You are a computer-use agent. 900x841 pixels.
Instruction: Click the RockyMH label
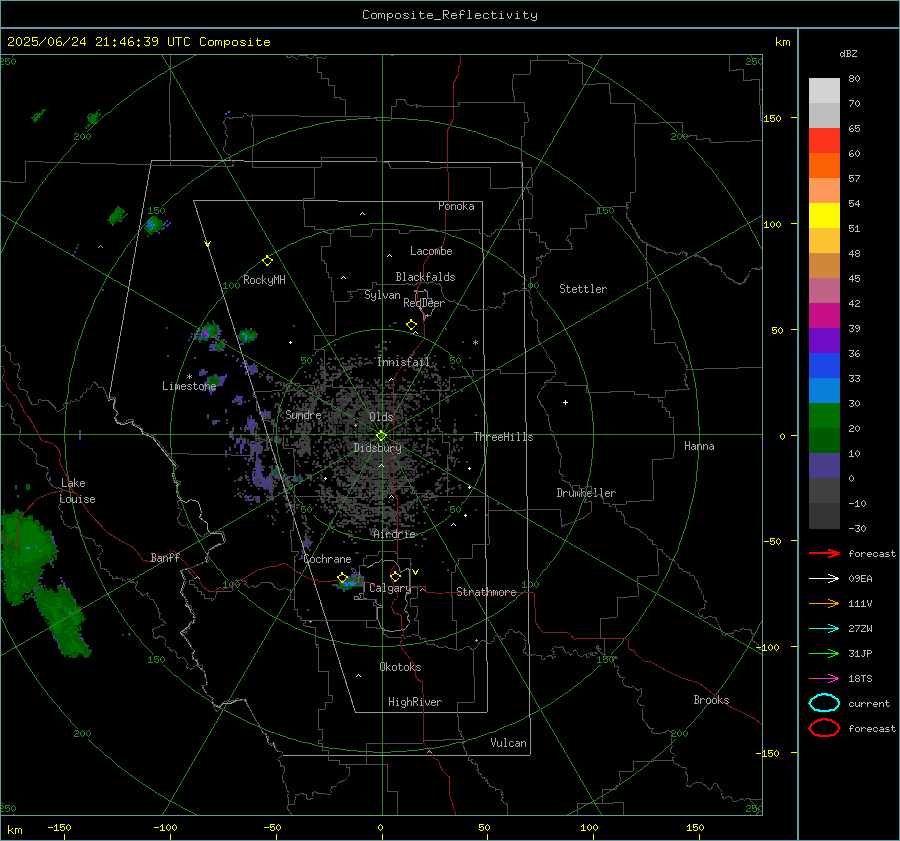click(264, 280)
